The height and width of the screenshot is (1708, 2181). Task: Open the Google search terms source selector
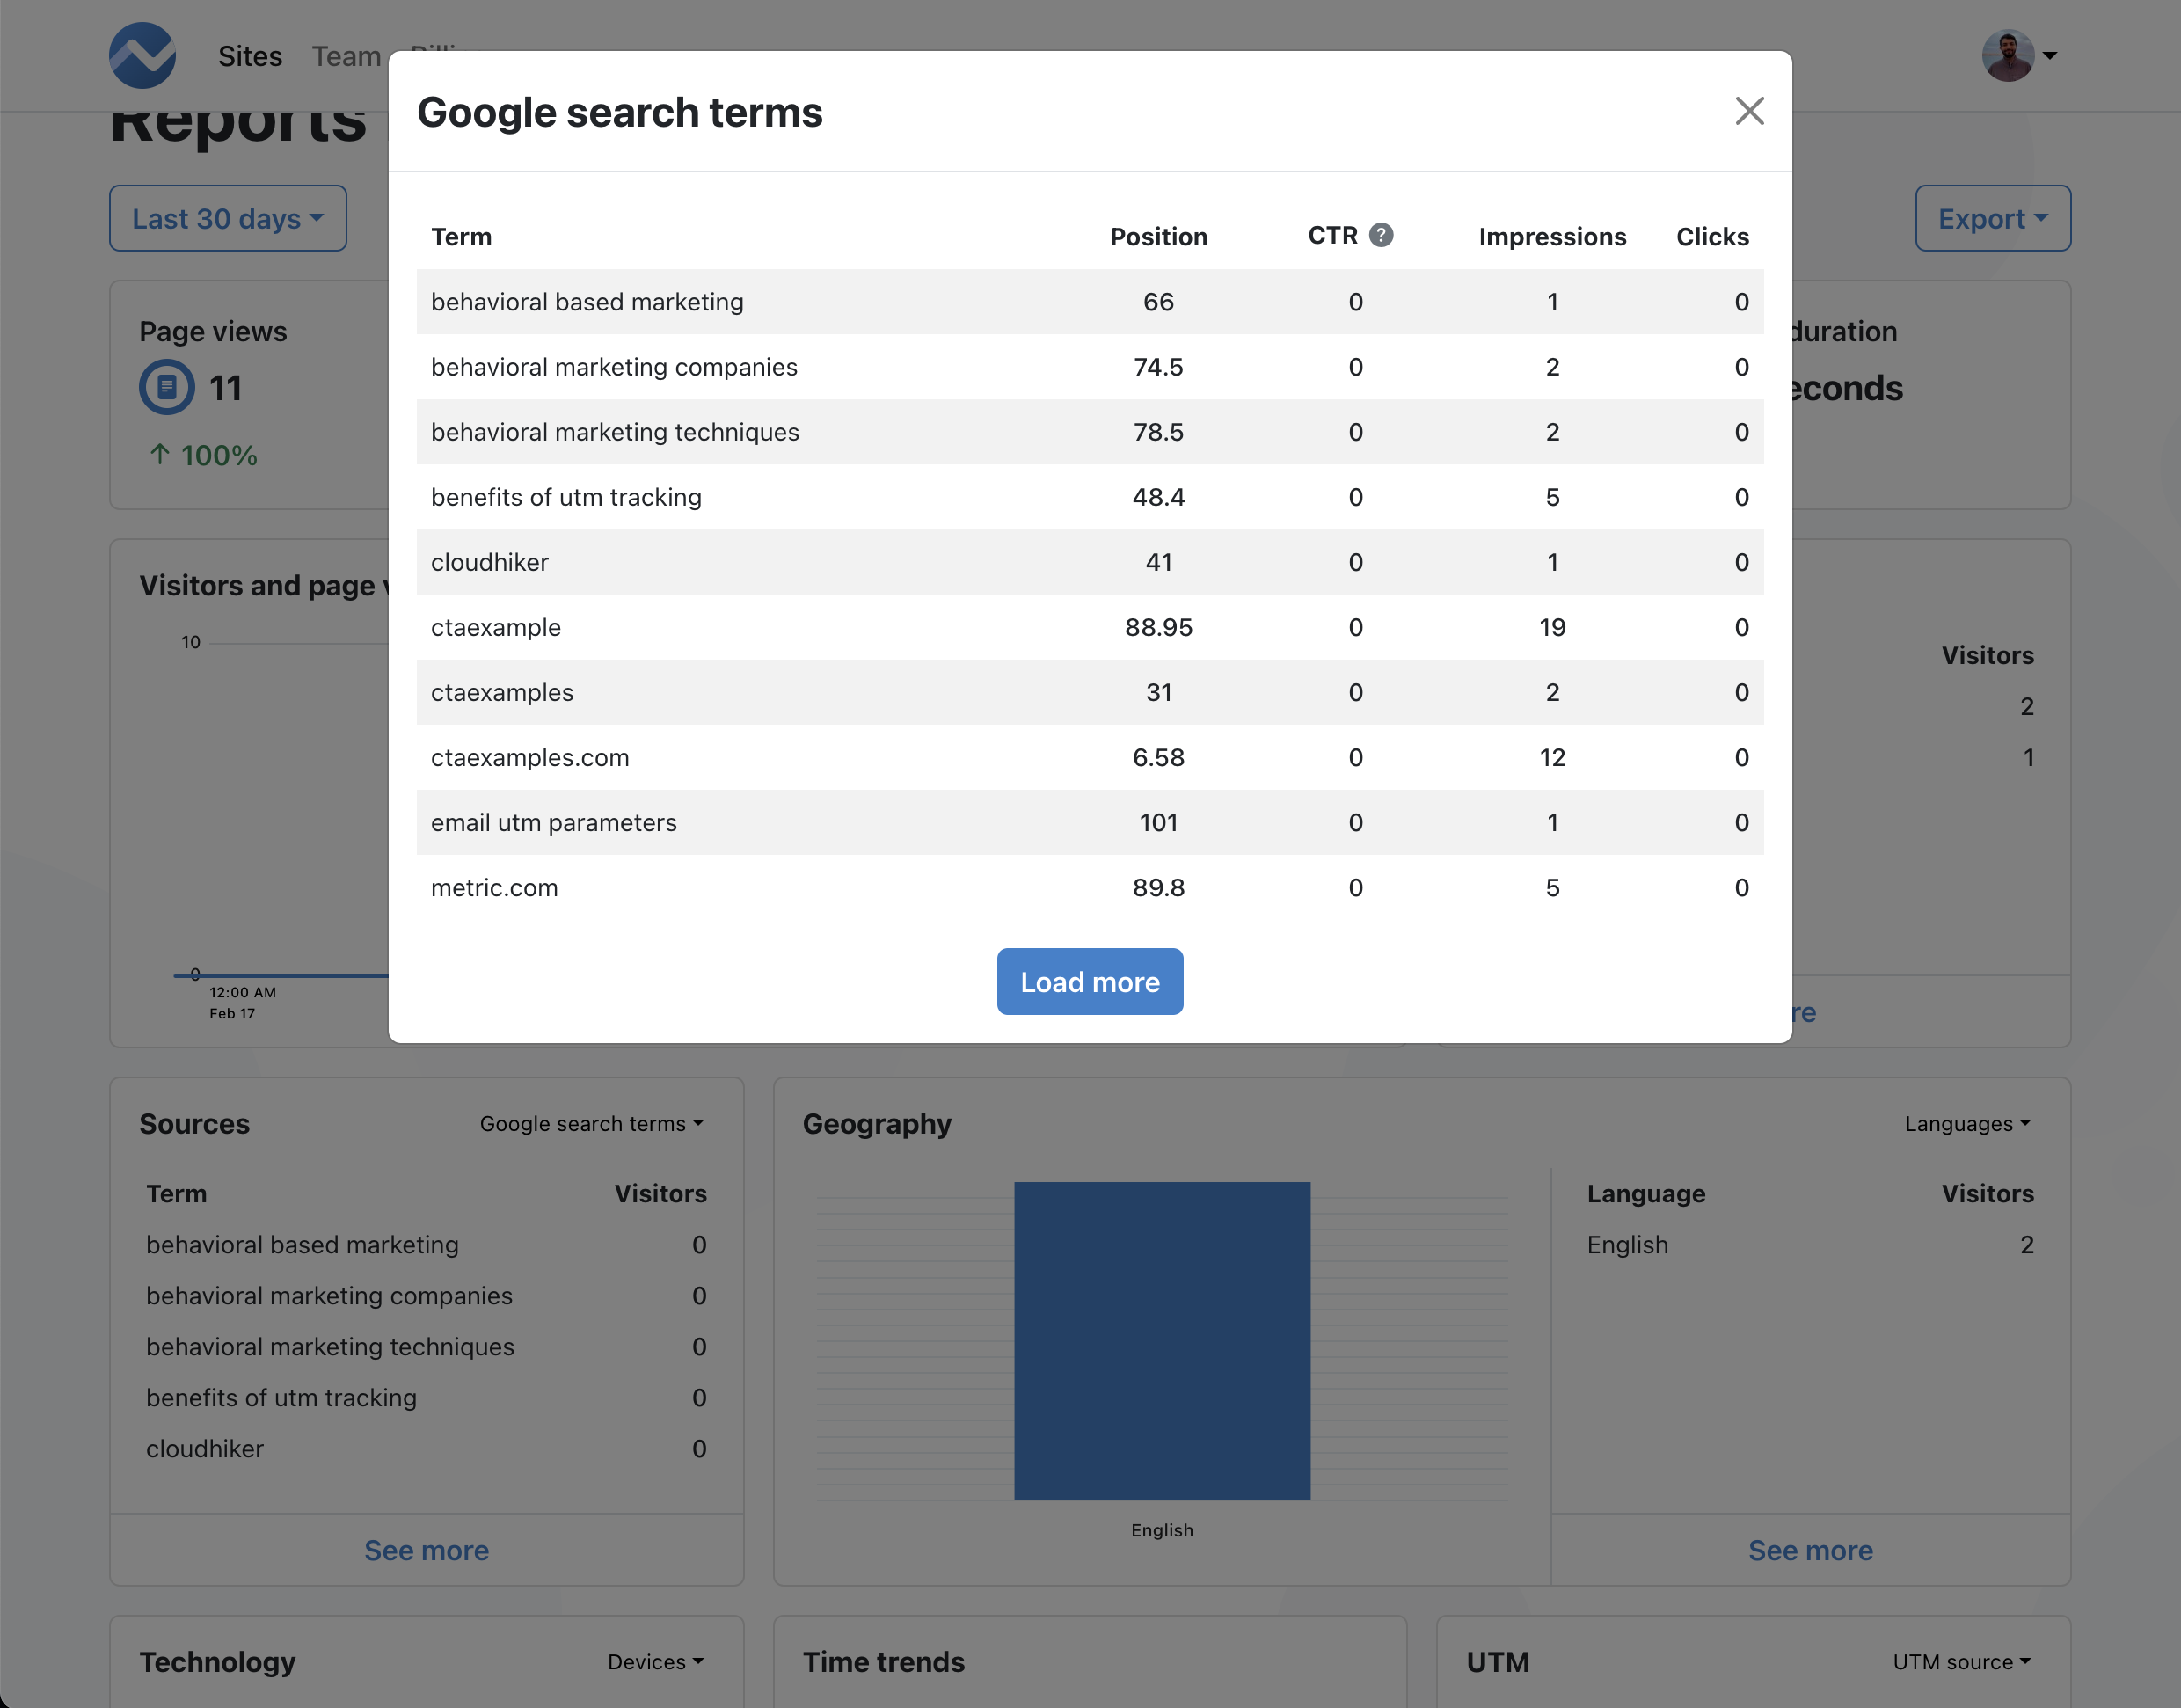tap(592, 1123)
